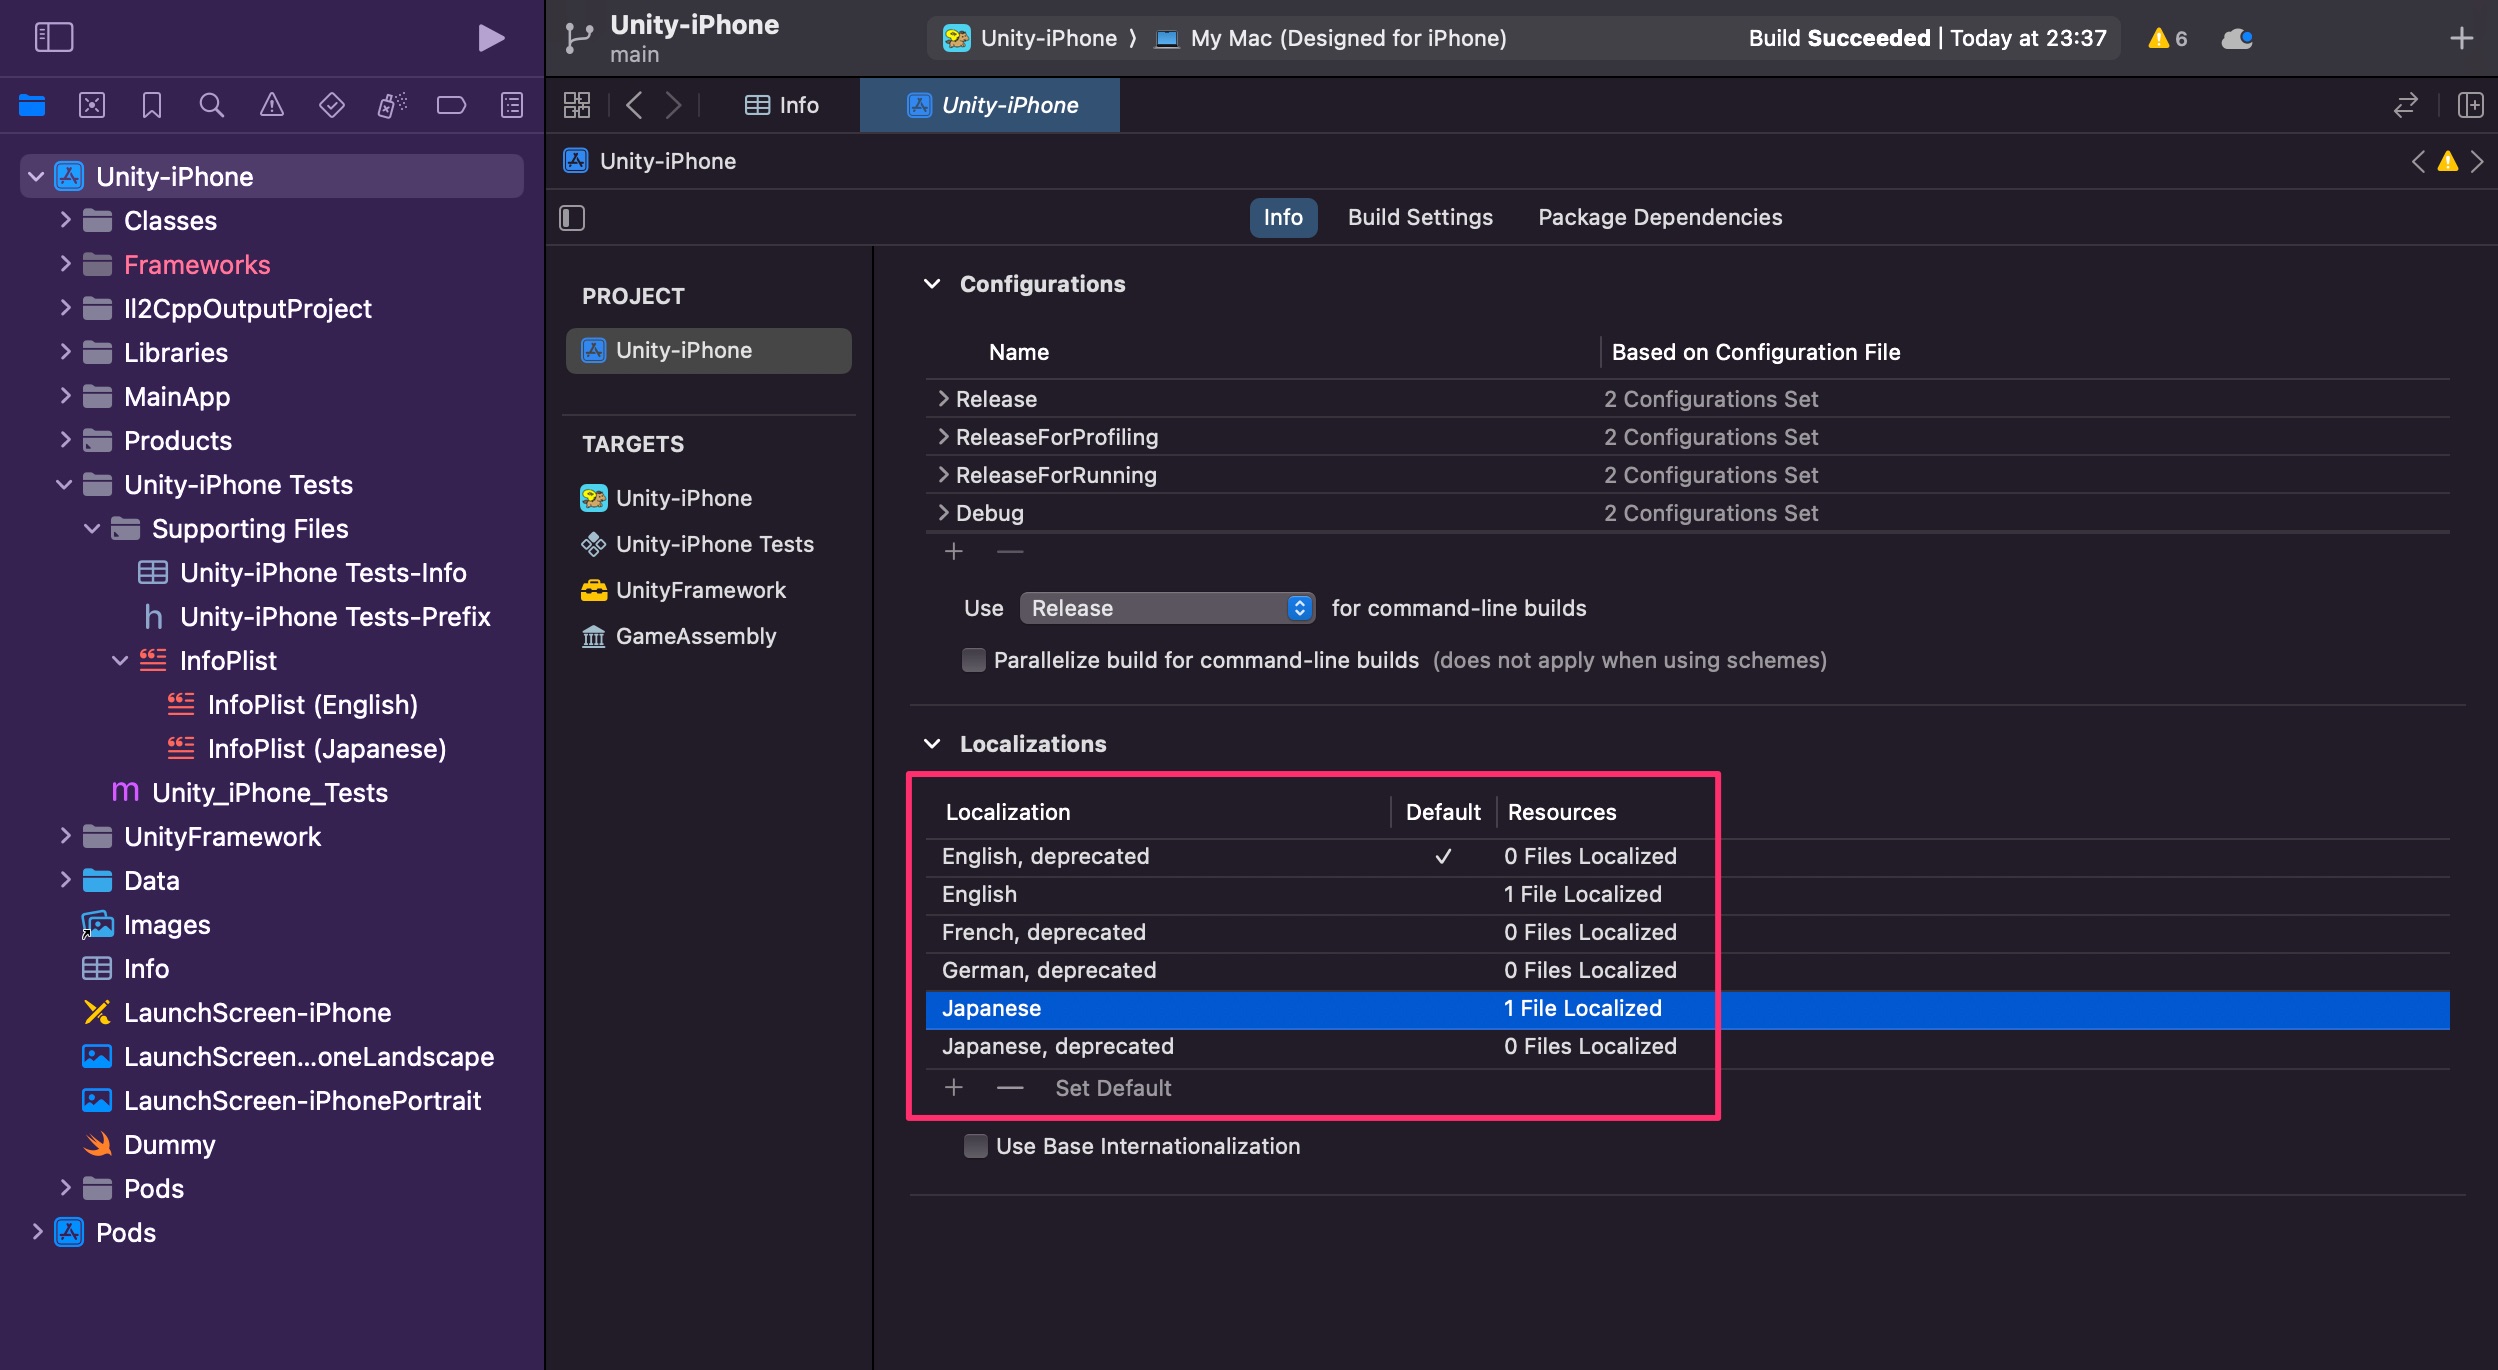Click the swap editor arrows icon
Screen dimensions: 2498x1370
coord(2406,105)
